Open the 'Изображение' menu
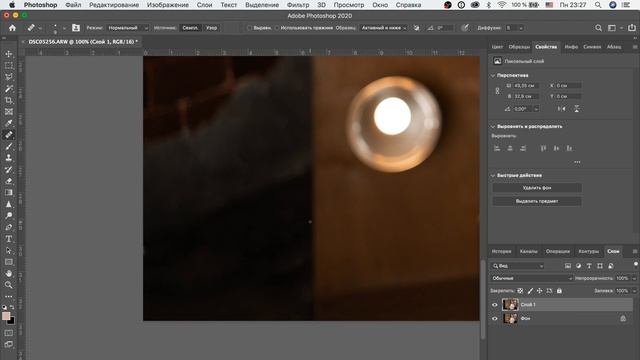Screen dimensions: 640x360 (168, 5)
